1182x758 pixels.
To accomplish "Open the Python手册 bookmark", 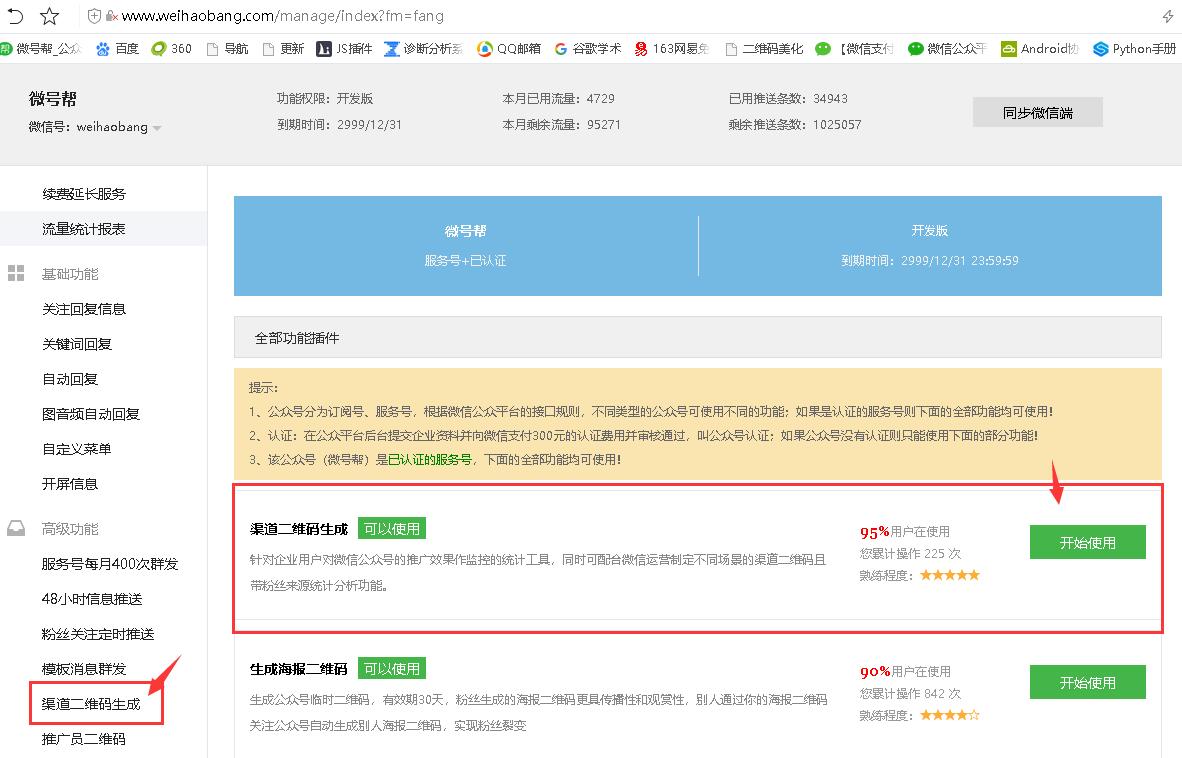I will click(1135, 48).
